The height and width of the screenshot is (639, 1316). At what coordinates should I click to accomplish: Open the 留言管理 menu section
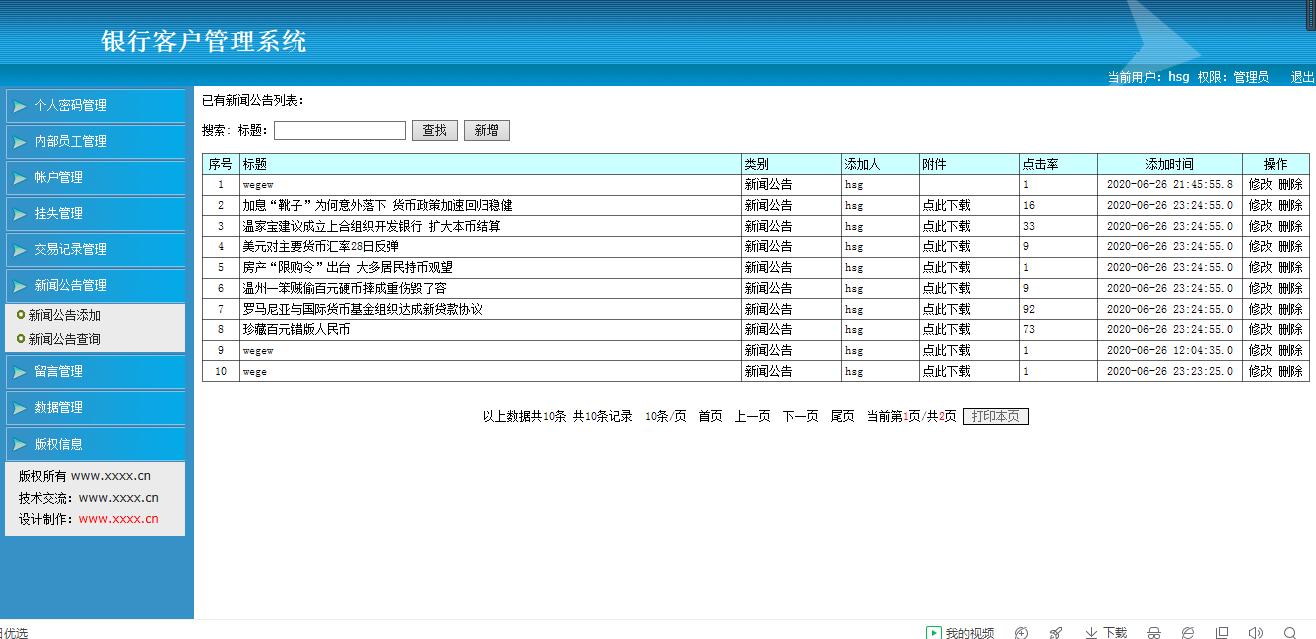(x=96, y=372)
